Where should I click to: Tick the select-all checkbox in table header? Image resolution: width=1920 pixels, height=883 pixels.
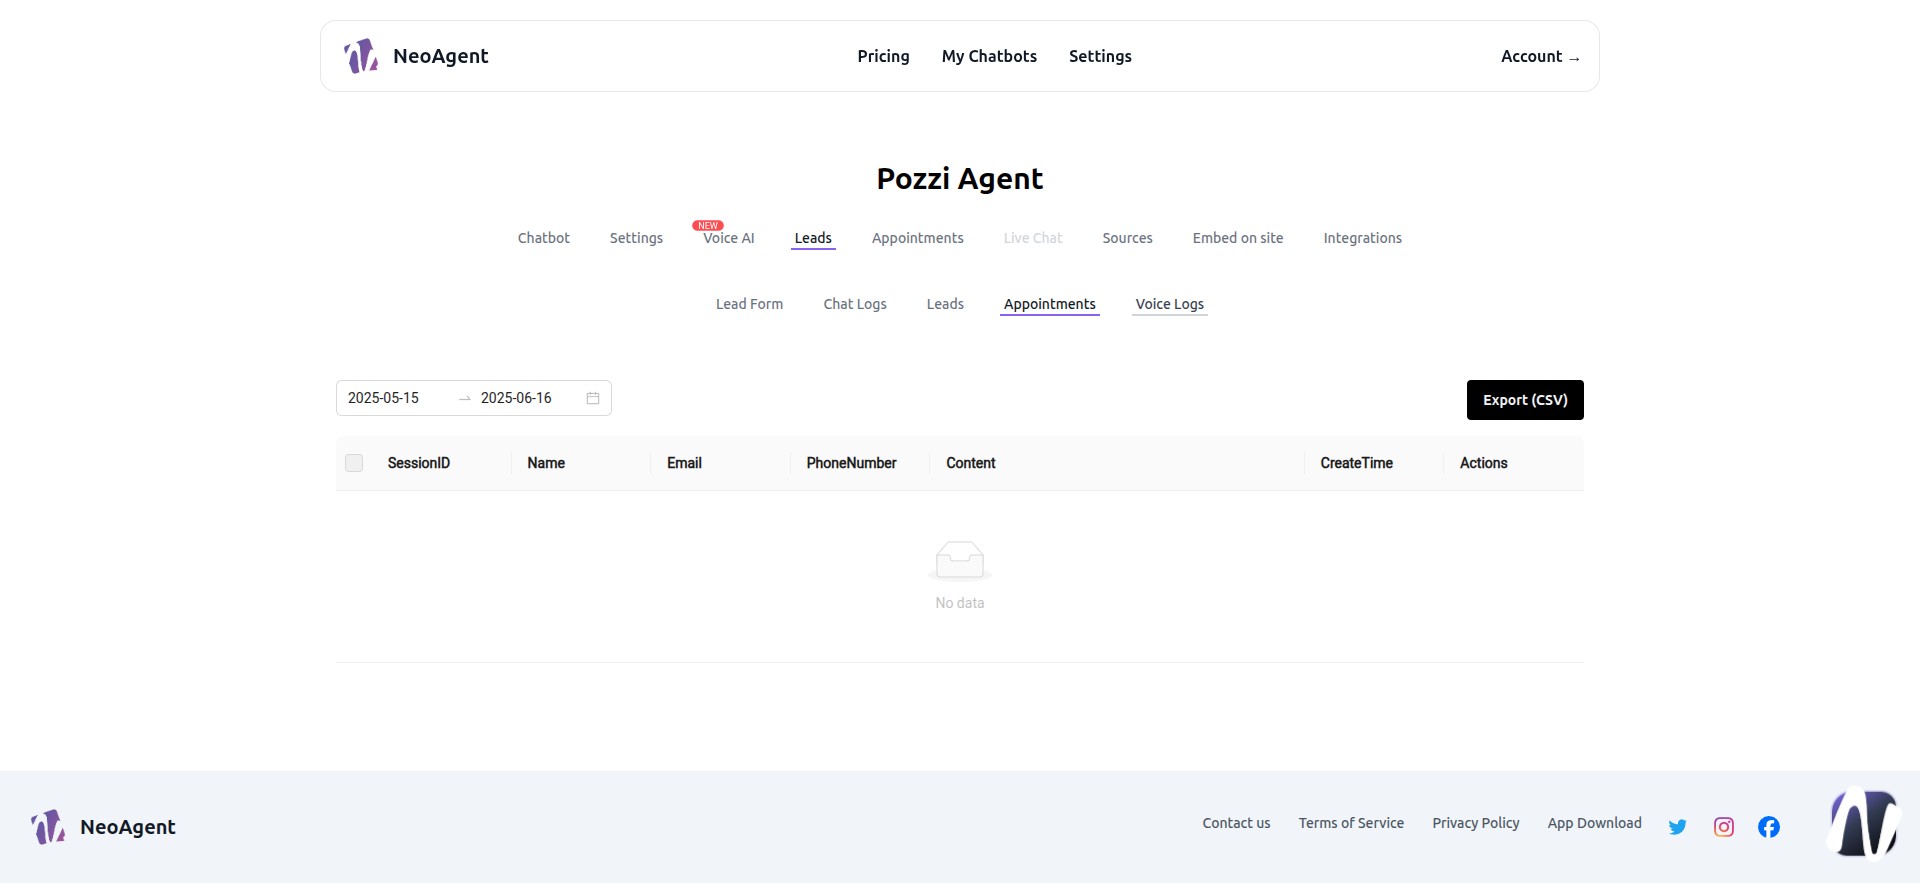(354, 463)
